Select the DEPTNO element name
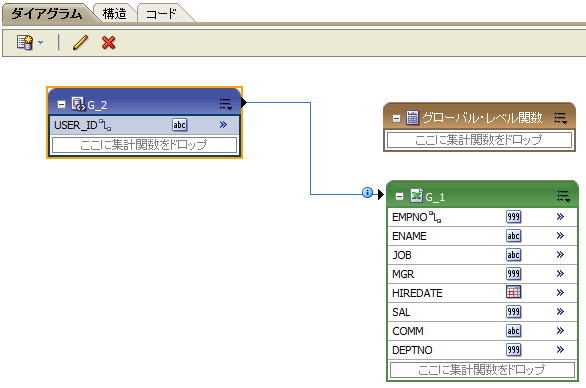Image resolution: width=586 pixels, height=388 pixels. (412, 350)
